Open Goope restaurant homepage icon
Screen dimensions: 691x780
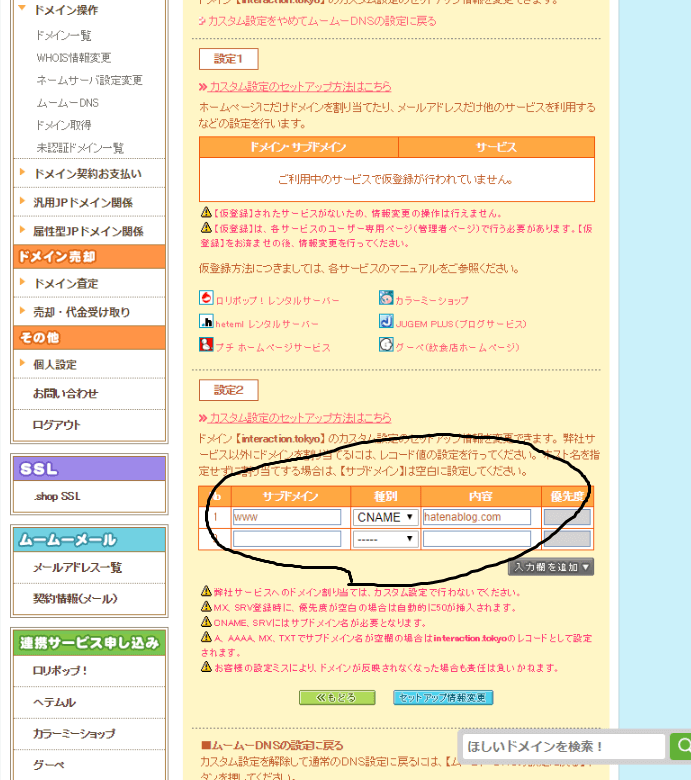coord(386,344)
